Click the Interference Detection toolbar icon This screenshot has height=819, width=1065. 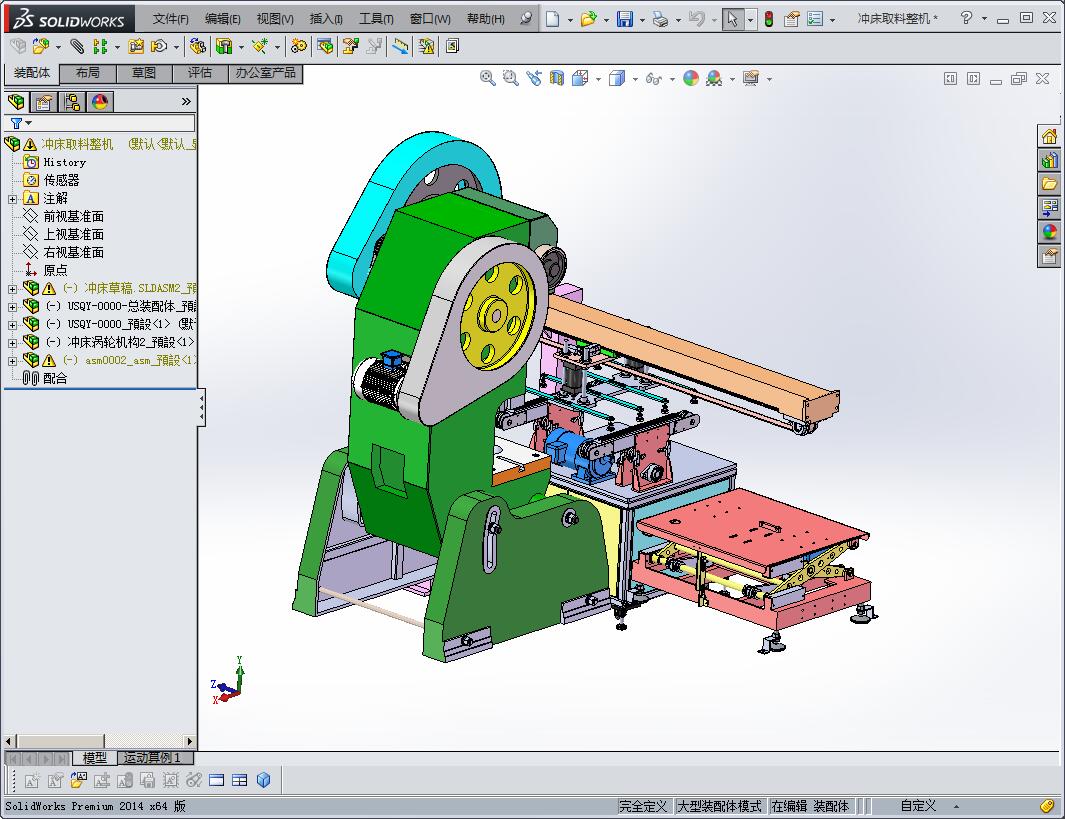(426, 45)
